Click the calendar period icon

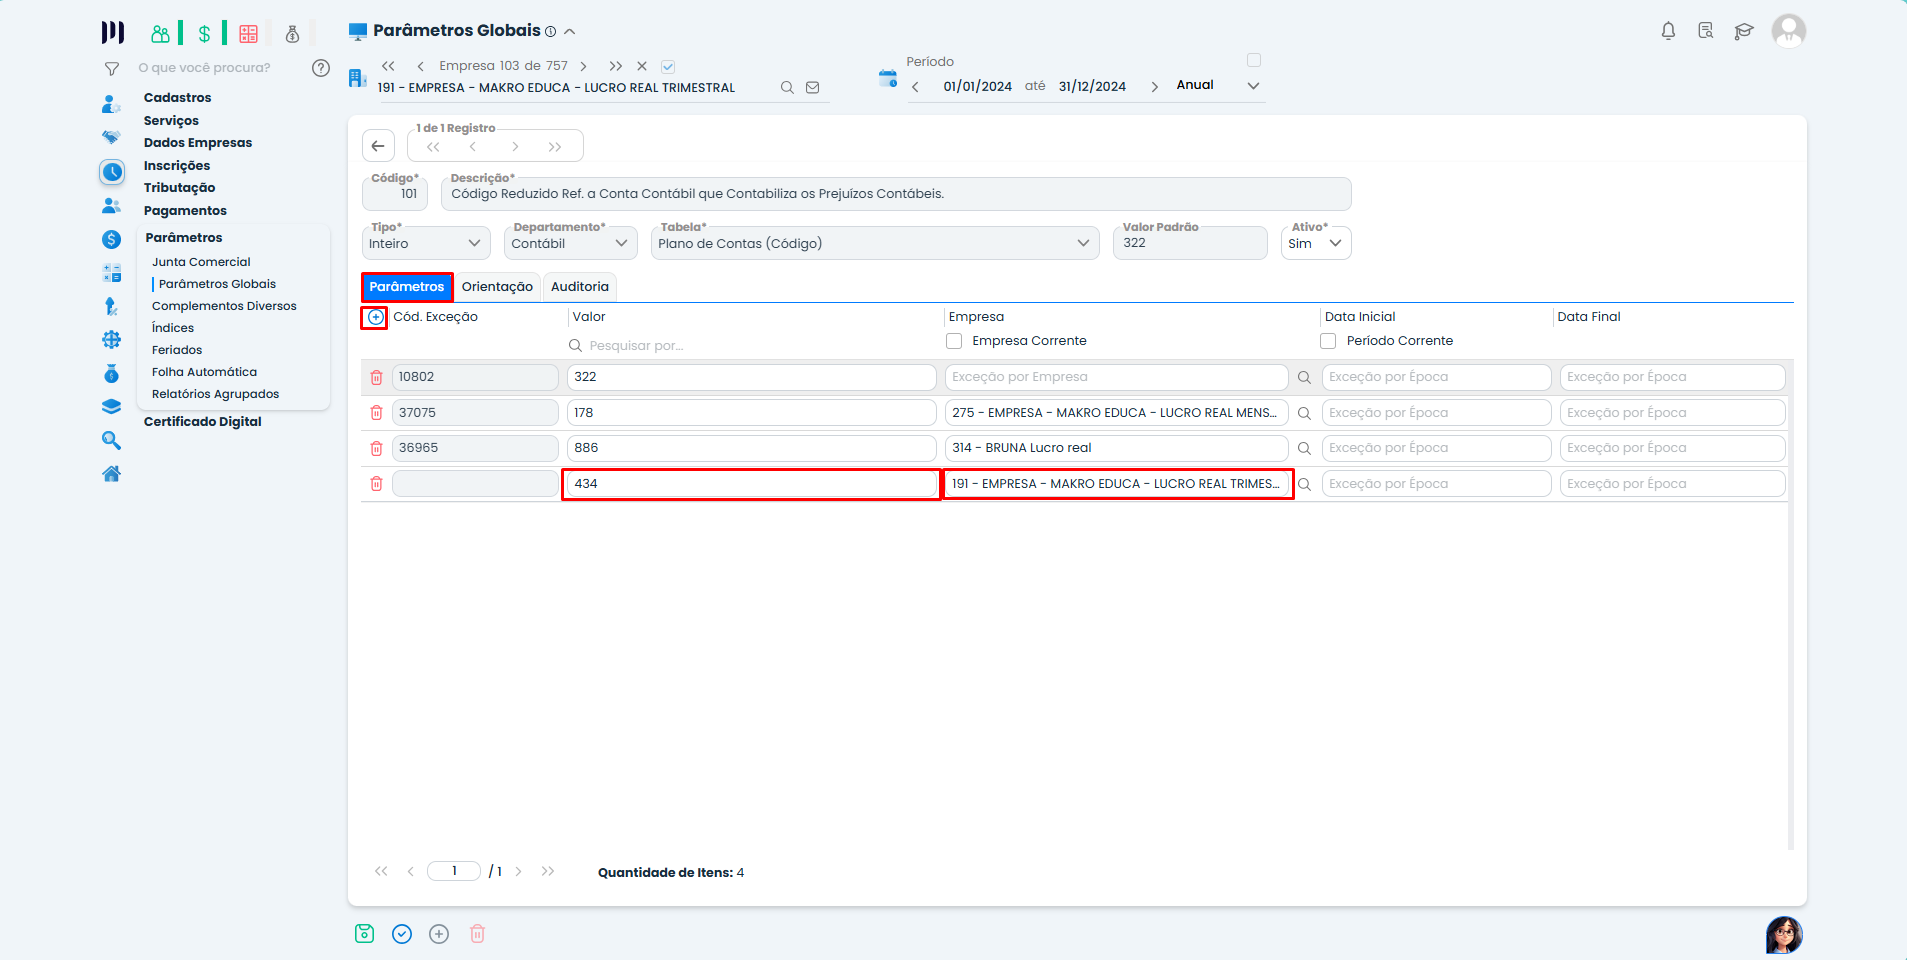(887, 78)
